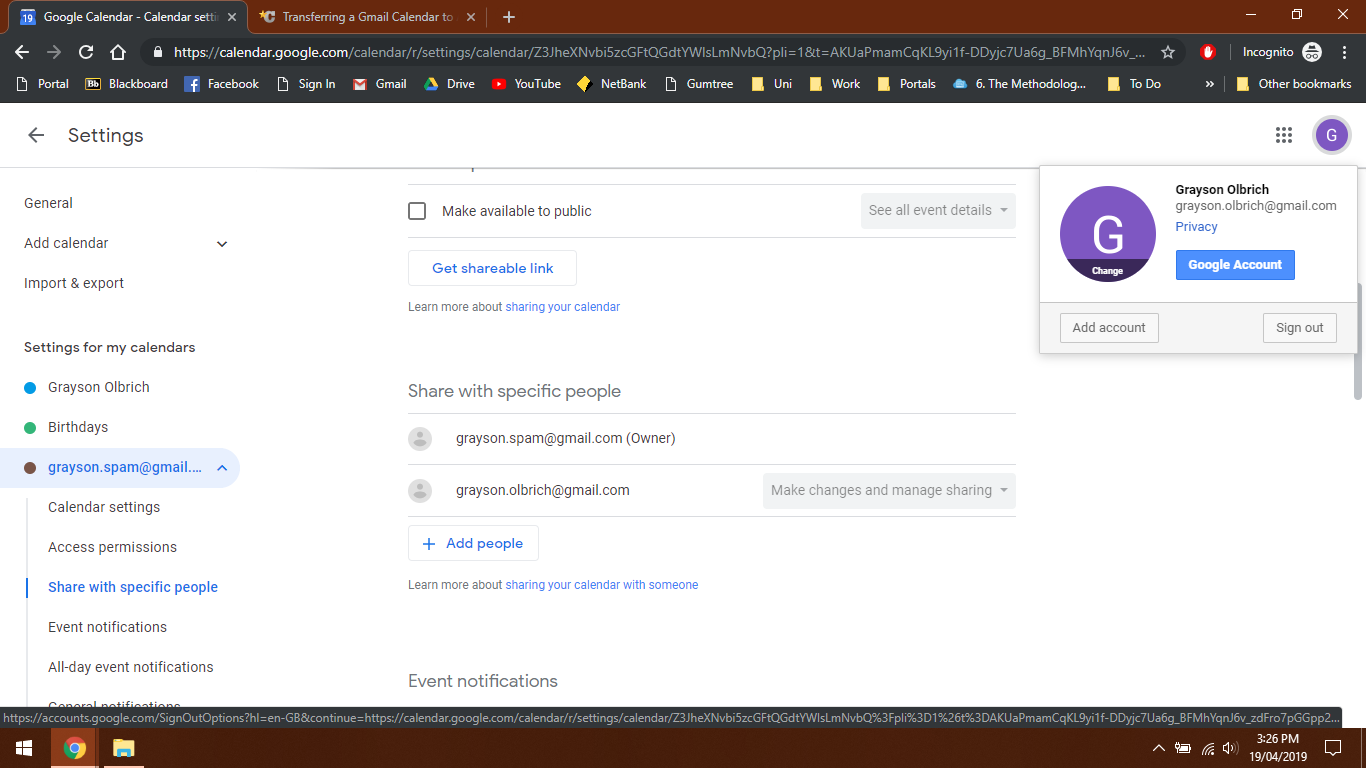Go to Event notifications section
Screen dimensions: 1366x768
[x=107, y=627]
